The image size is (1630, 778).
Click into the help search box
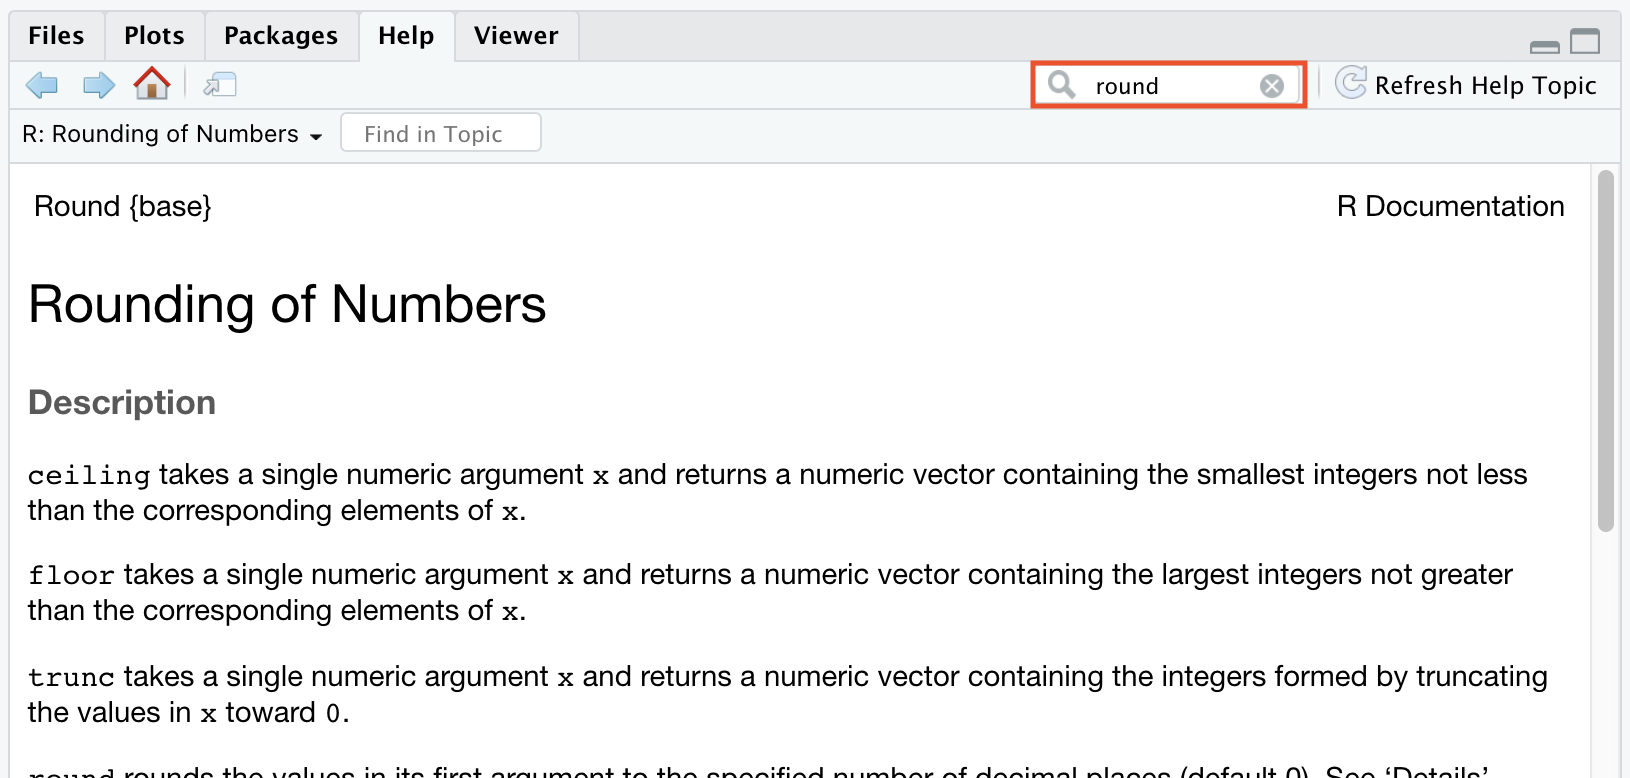point(1170,86)
